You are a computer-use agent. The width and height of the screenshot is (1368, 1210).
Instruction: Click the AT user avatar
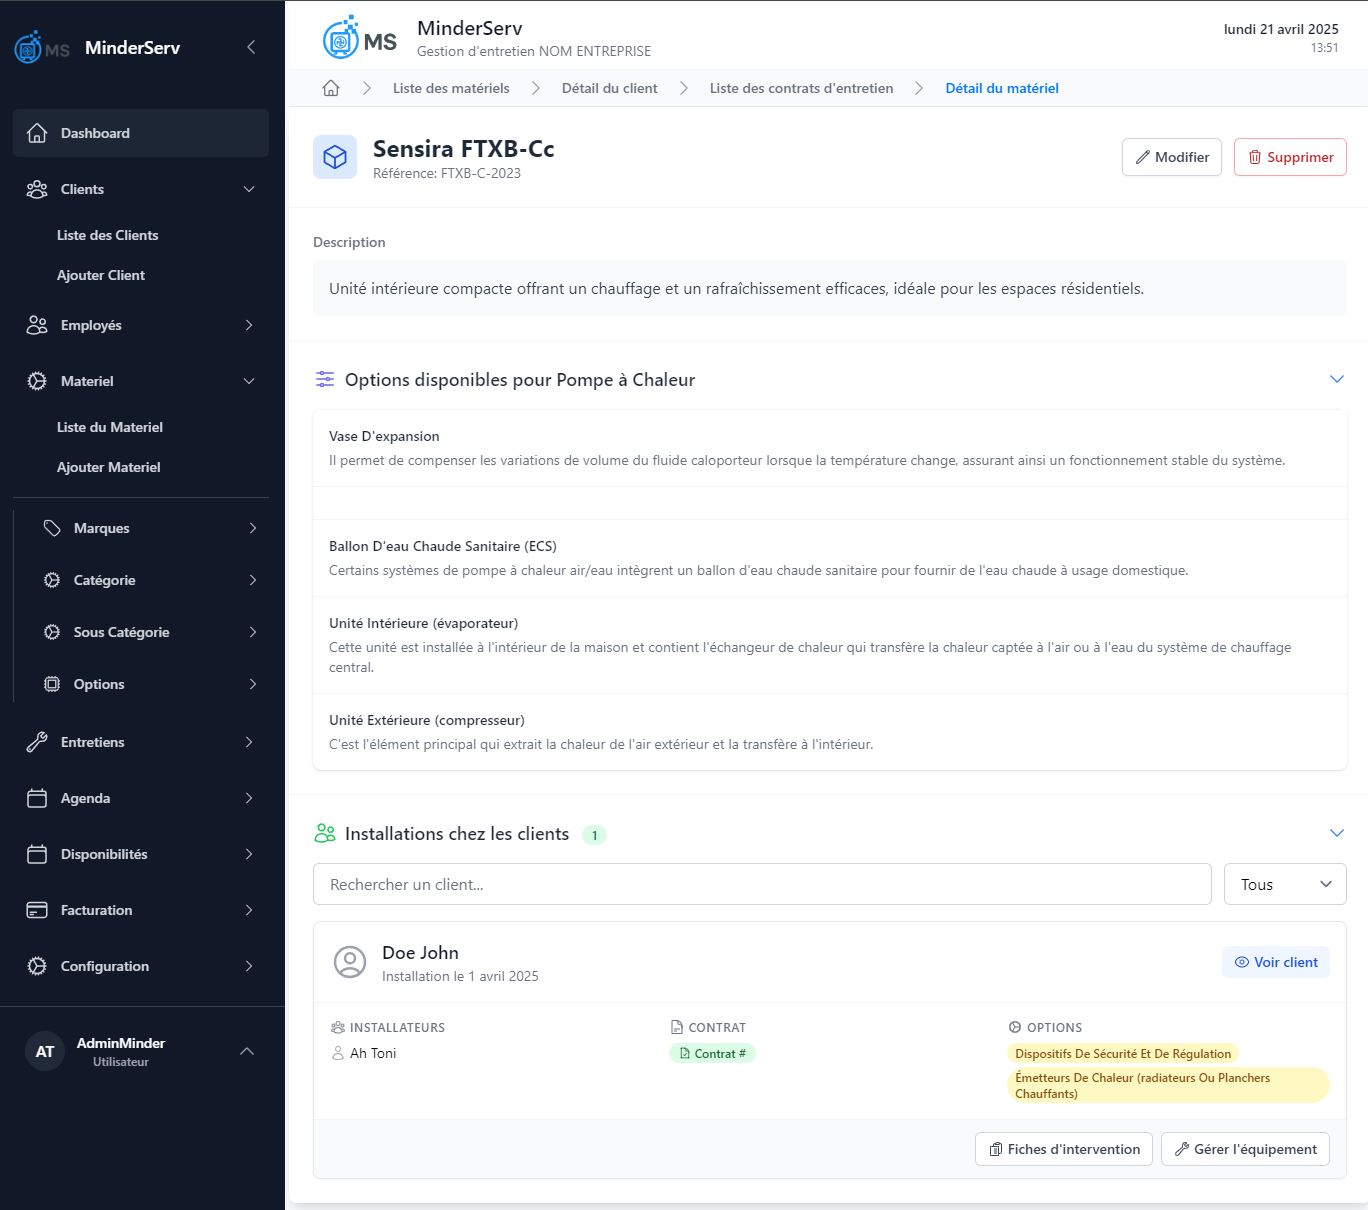coord(45,1051)
